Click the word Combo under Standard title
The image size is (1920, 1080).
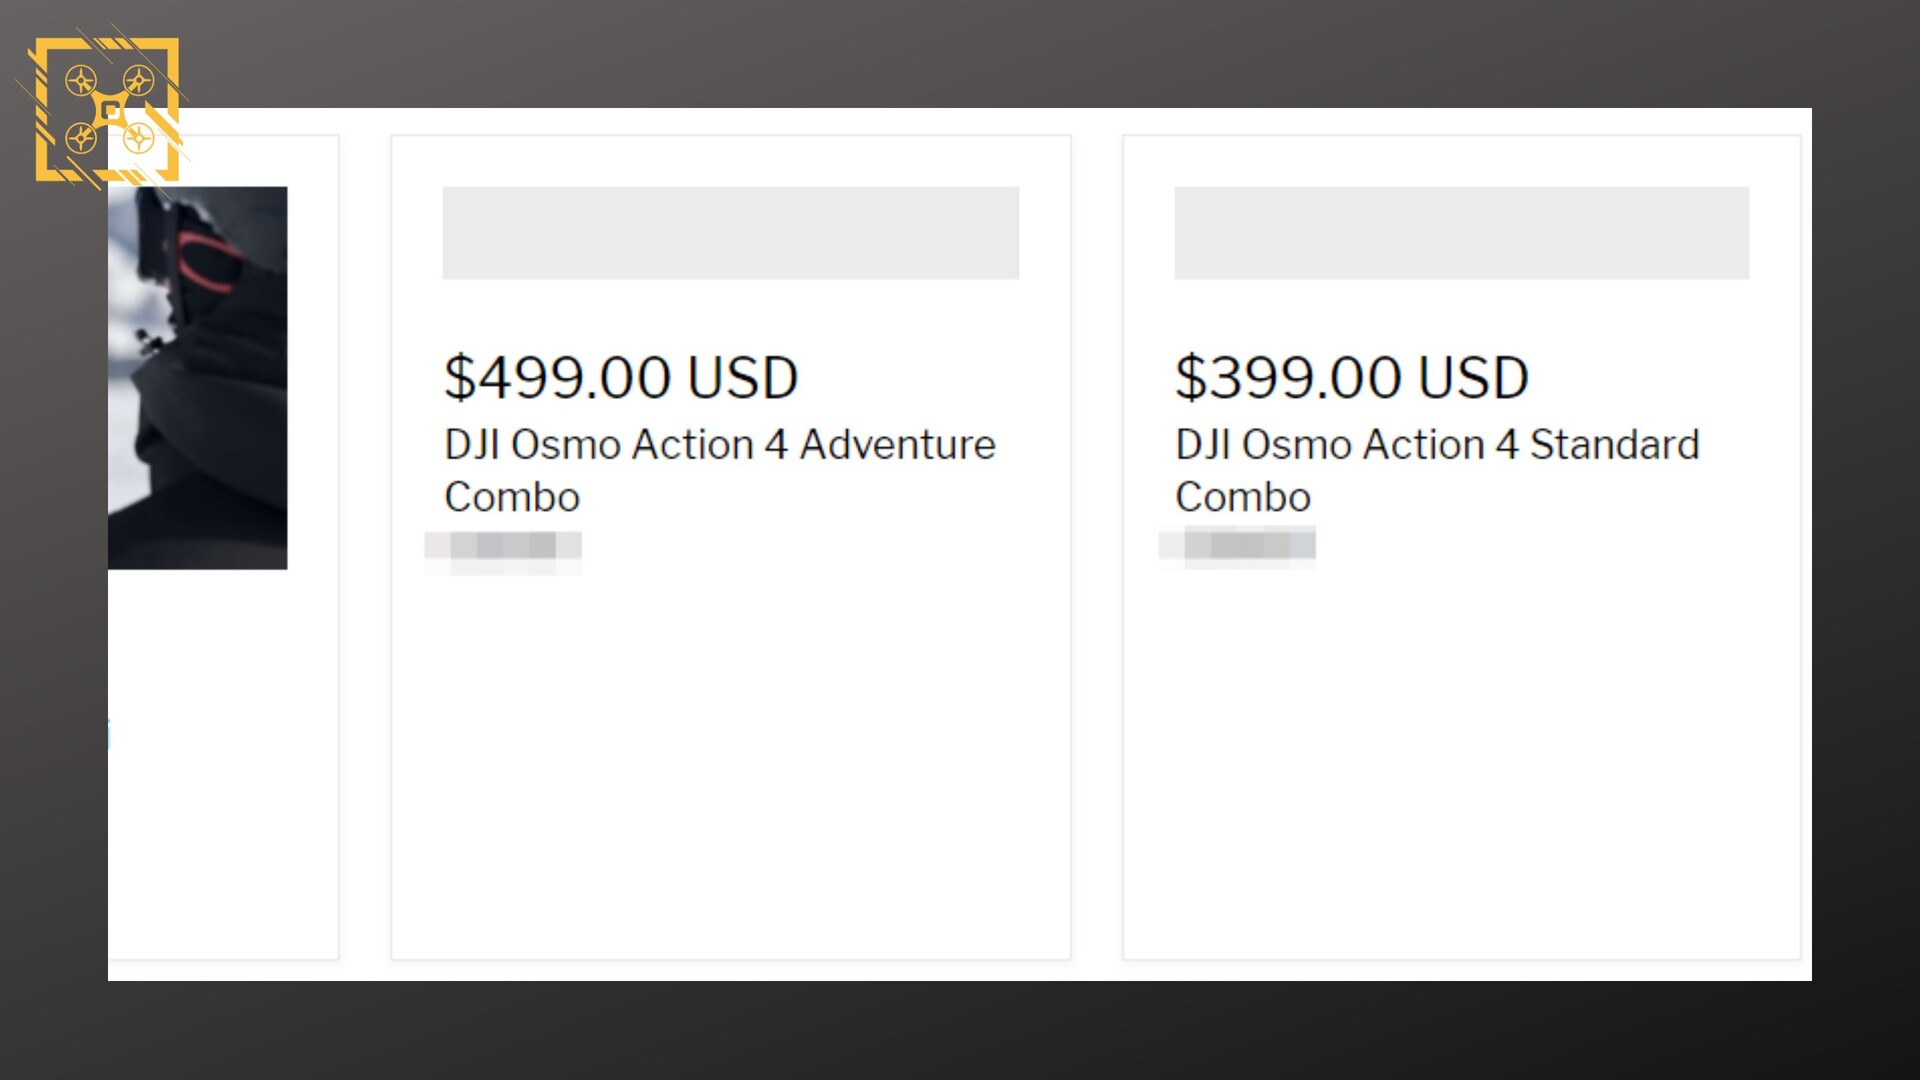(1243, 497)
